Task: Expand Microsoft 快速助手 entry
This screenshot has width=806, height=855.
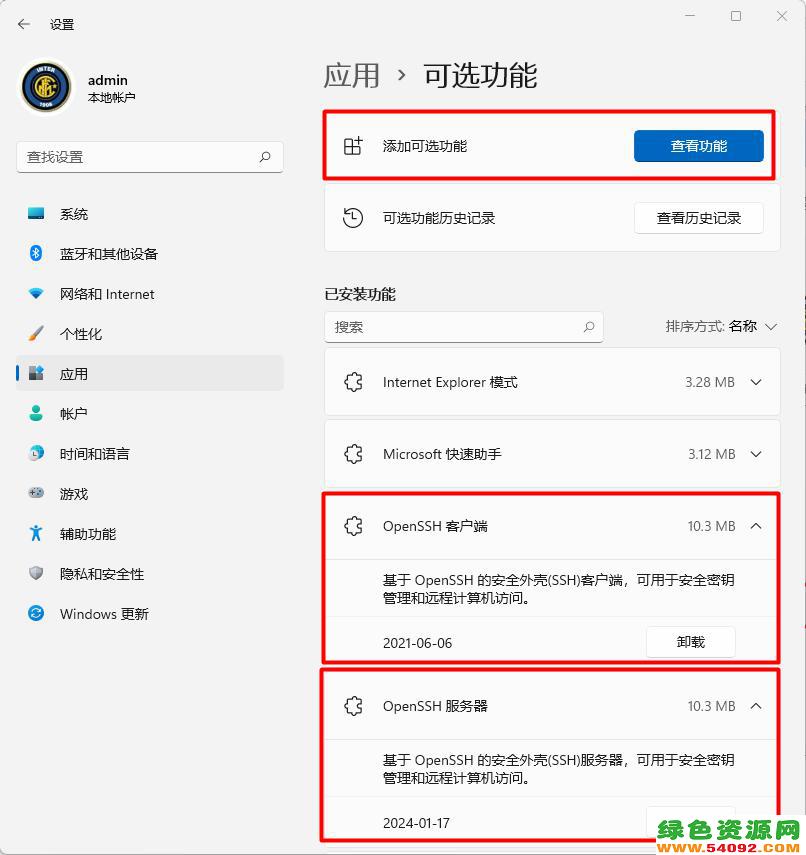Action: (756, 454)
